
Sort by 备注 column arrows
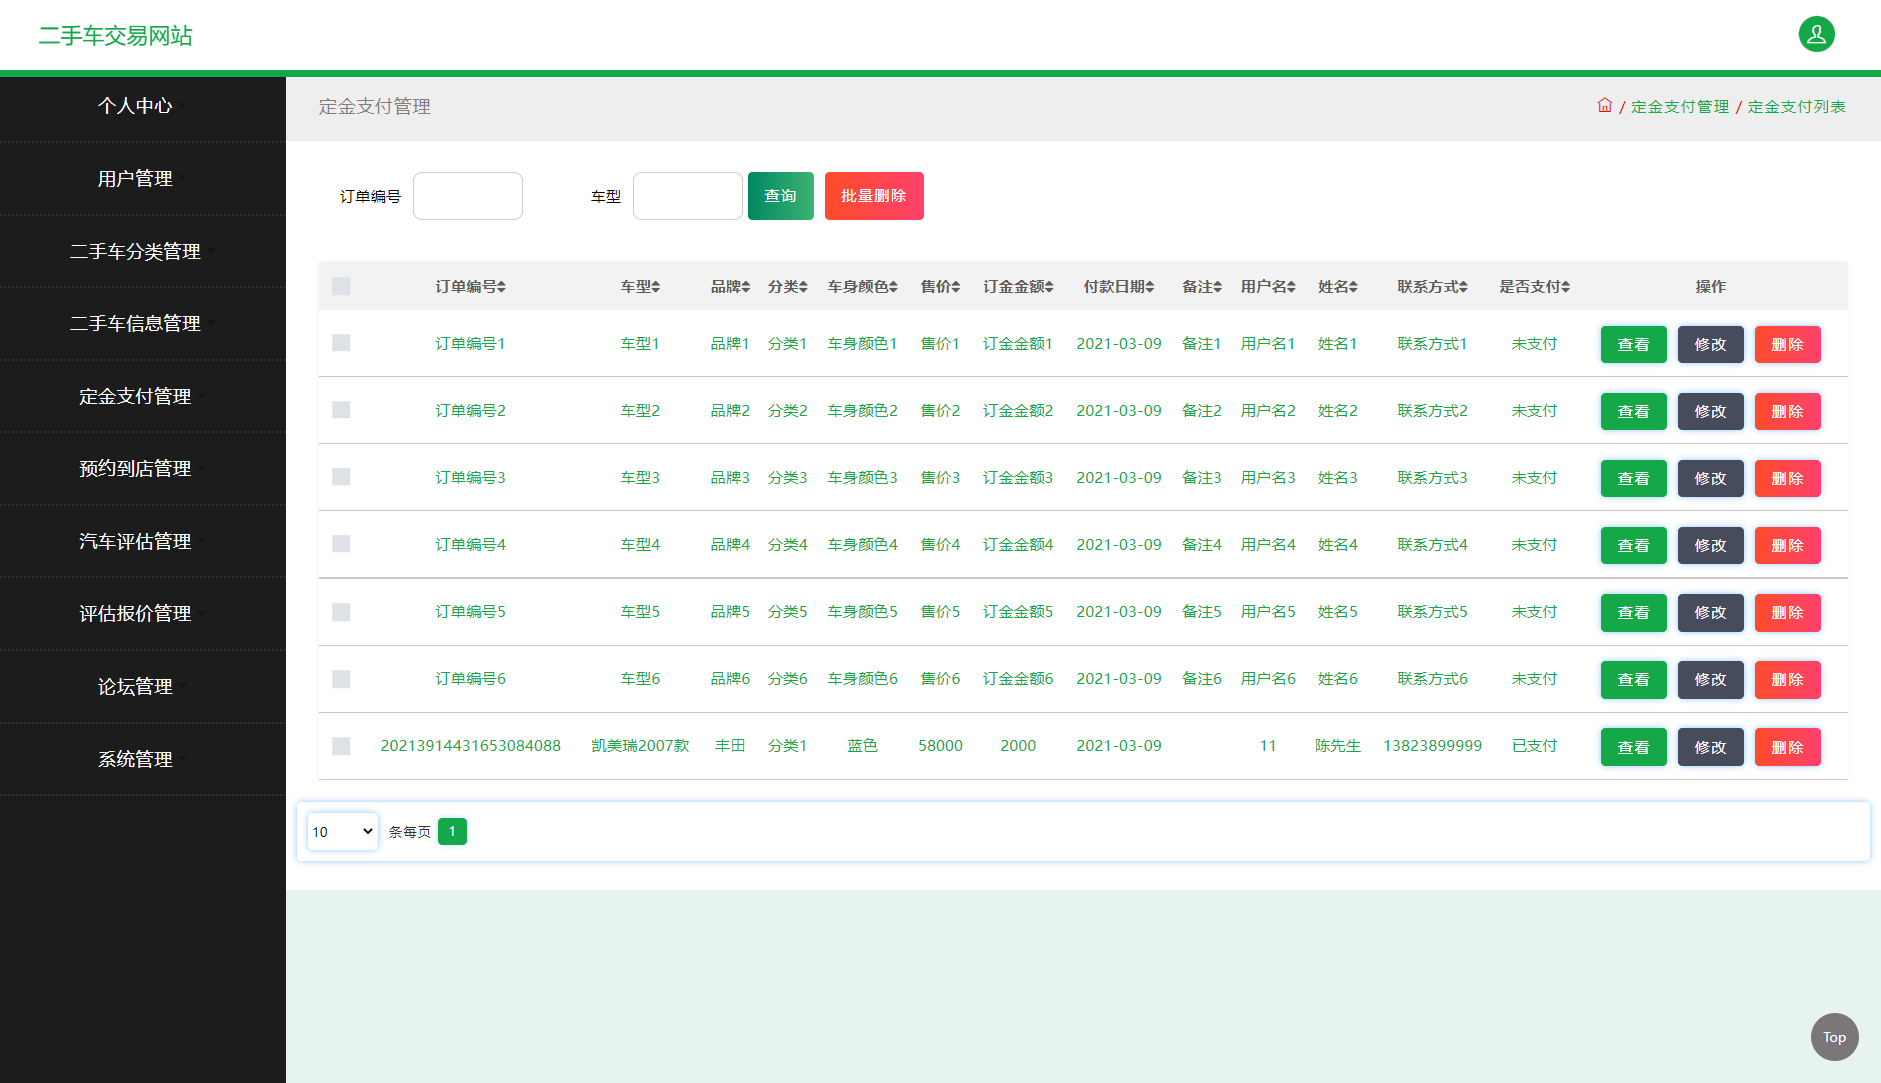[x=1218, y=287]
